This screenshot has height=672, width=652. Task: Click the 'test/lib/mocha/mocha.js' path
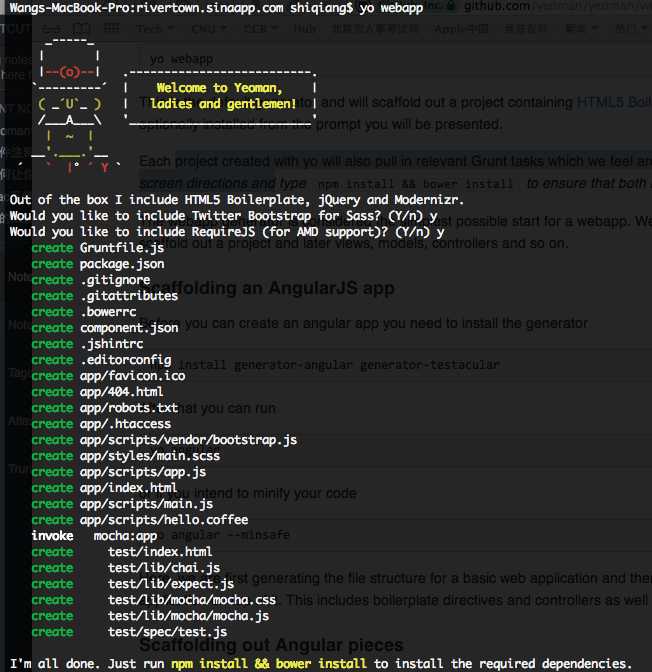click(x=188, y=616)
